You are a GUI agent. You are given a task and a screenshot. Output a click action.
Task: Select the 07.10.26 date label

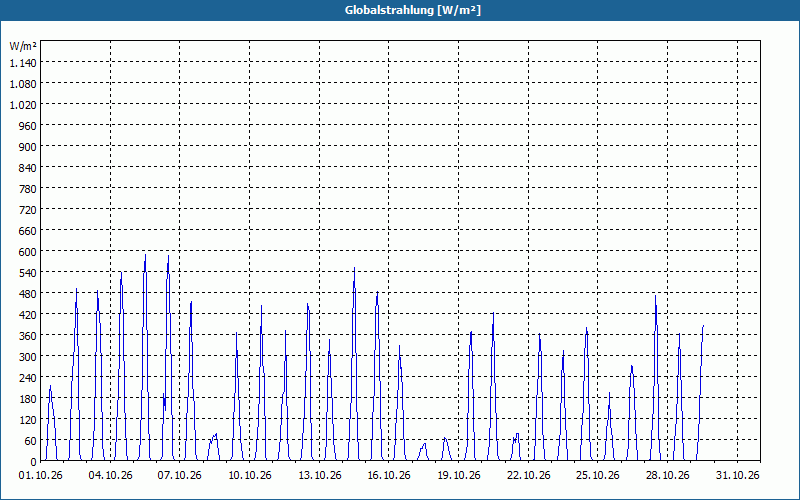click(x=180, y=476)
